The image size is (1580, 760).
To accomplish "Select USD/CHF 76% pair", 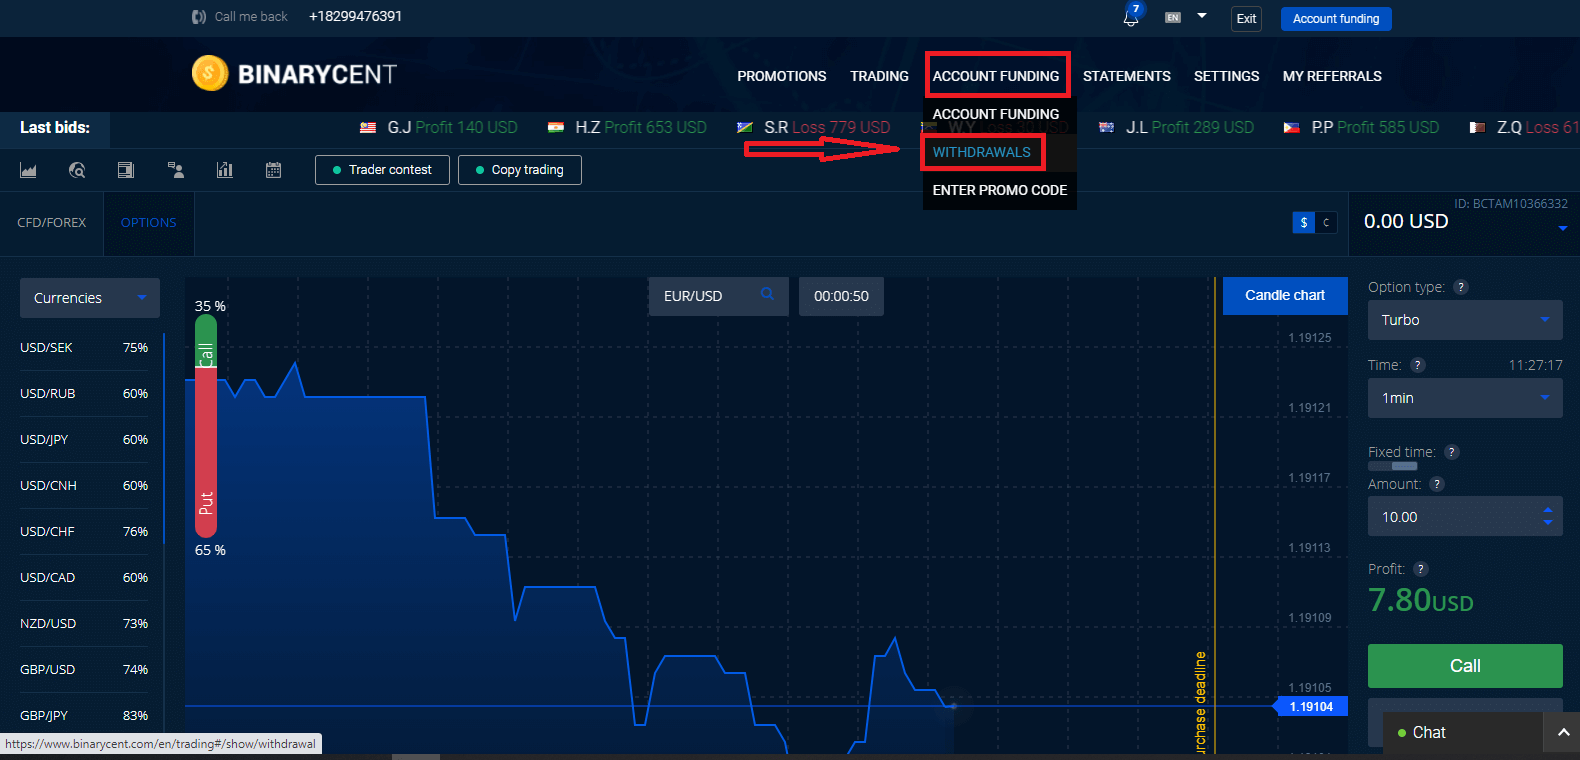I will pyautogui.click(x=84, y=532).
